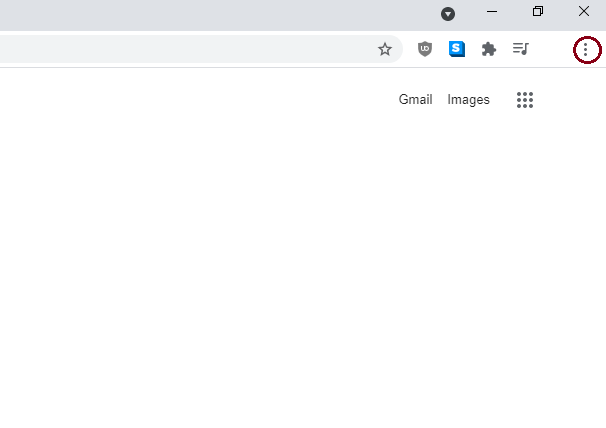The height and width of the screenshot is (428, 606).
Task: Bookmark this page with the star icon
Action: 385,49
